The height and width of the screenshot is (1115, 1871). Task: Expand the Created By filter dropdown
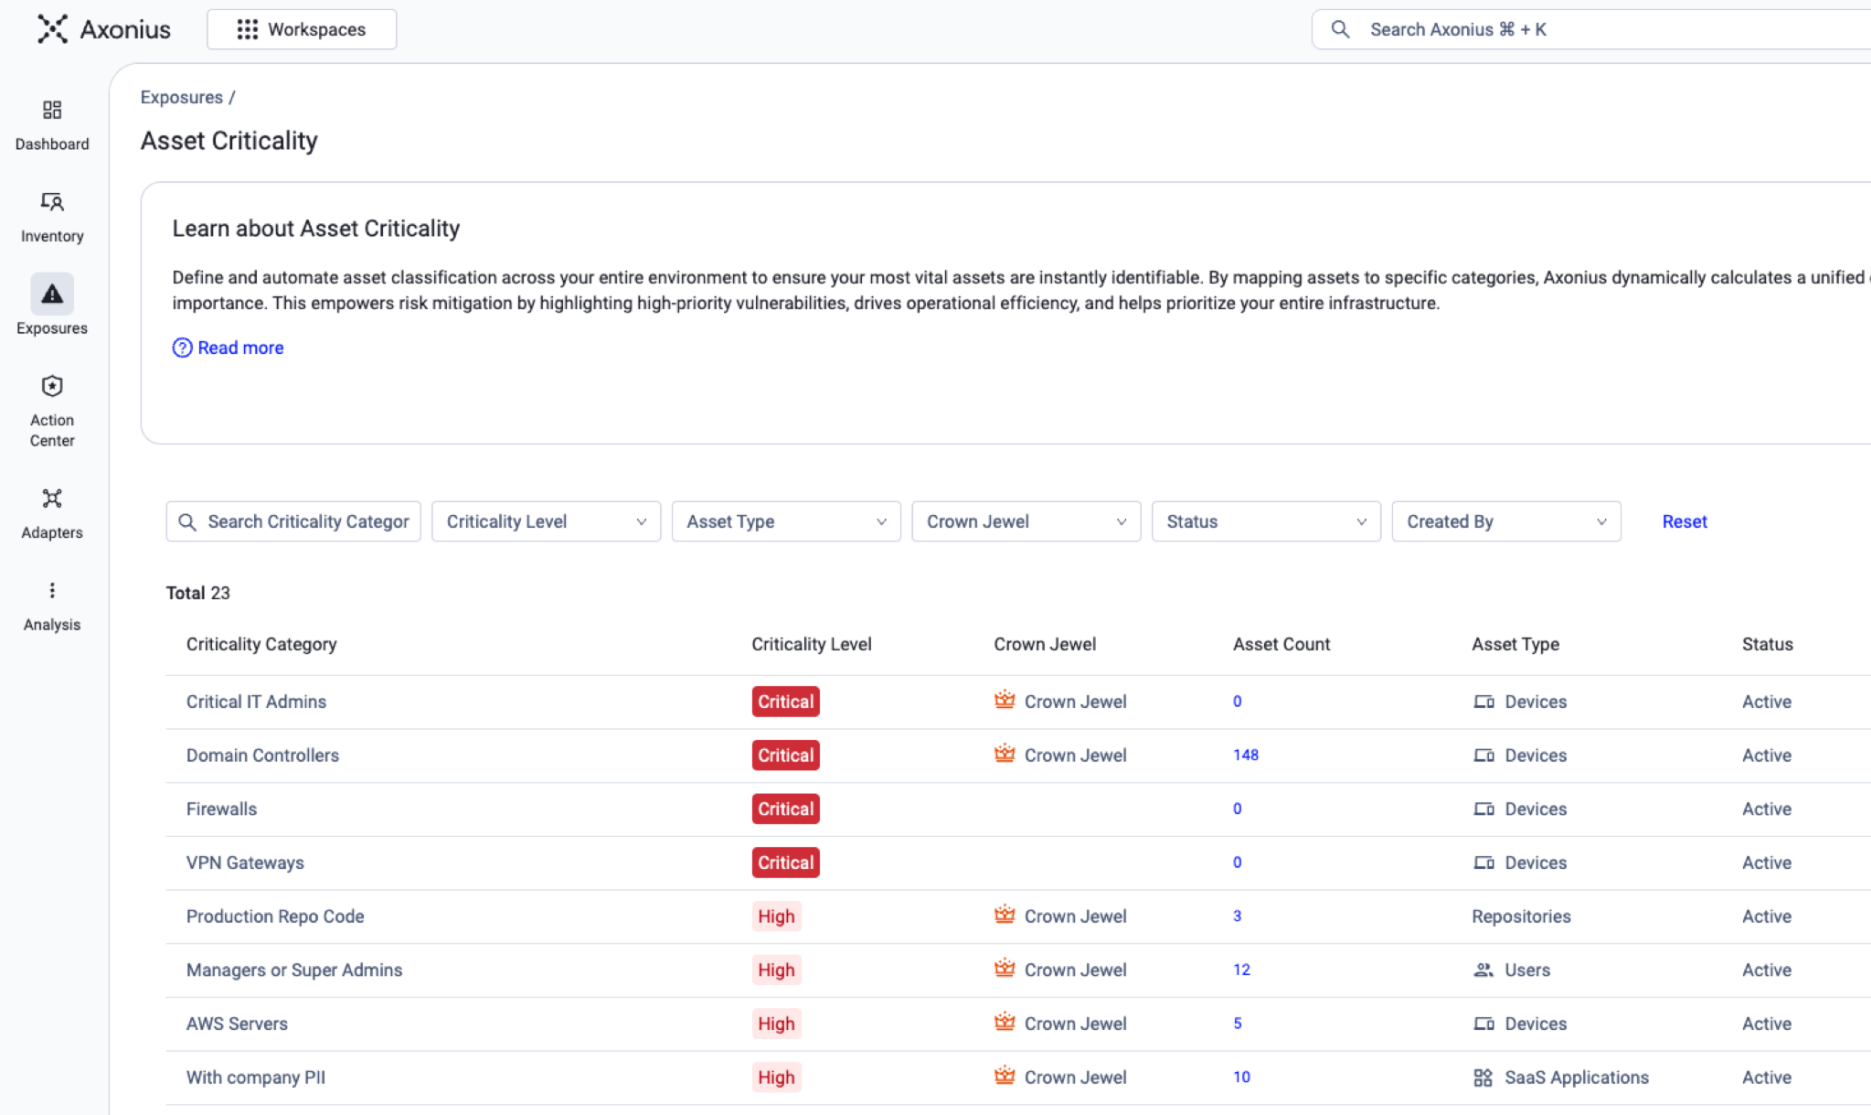tap(1506, 521)
